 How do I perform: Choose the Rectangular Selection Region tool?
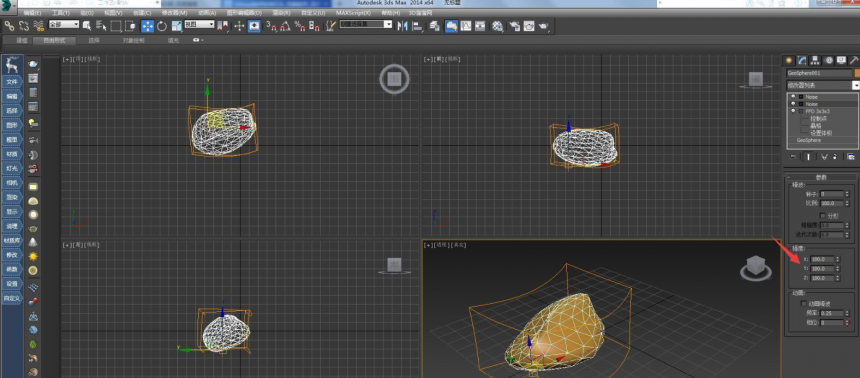tap(116, 25)
